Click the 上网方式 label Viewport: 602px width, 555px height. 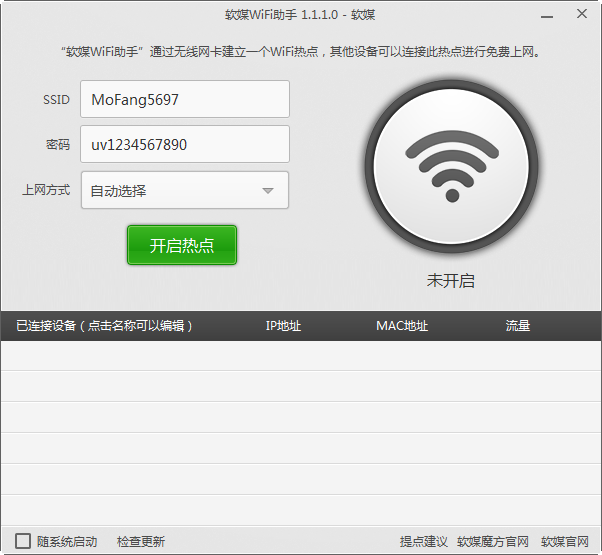(46, 190)
